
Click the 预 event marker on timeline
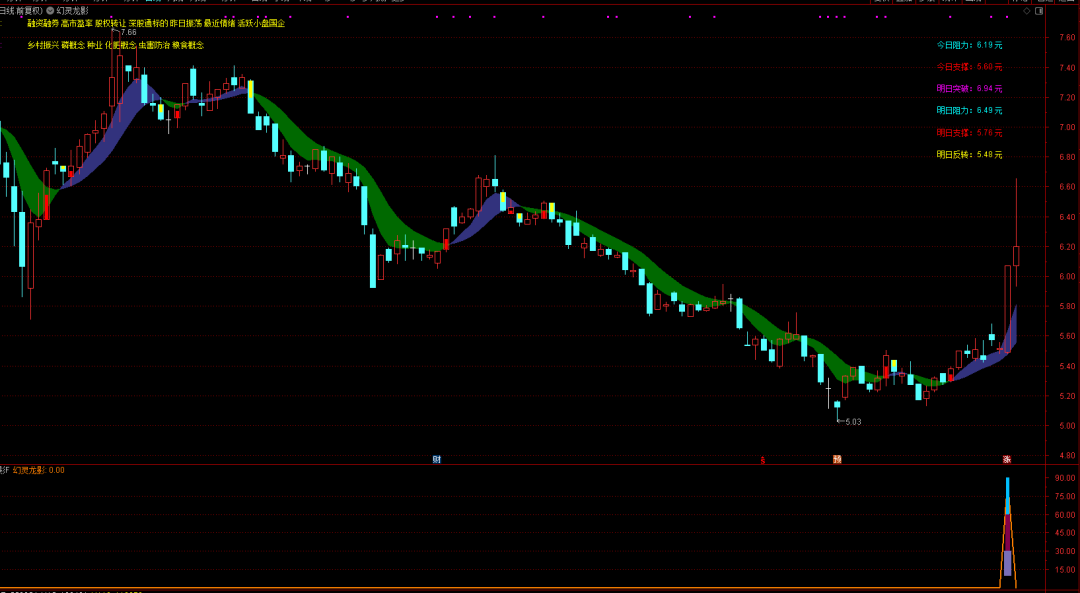pos(837,459)
